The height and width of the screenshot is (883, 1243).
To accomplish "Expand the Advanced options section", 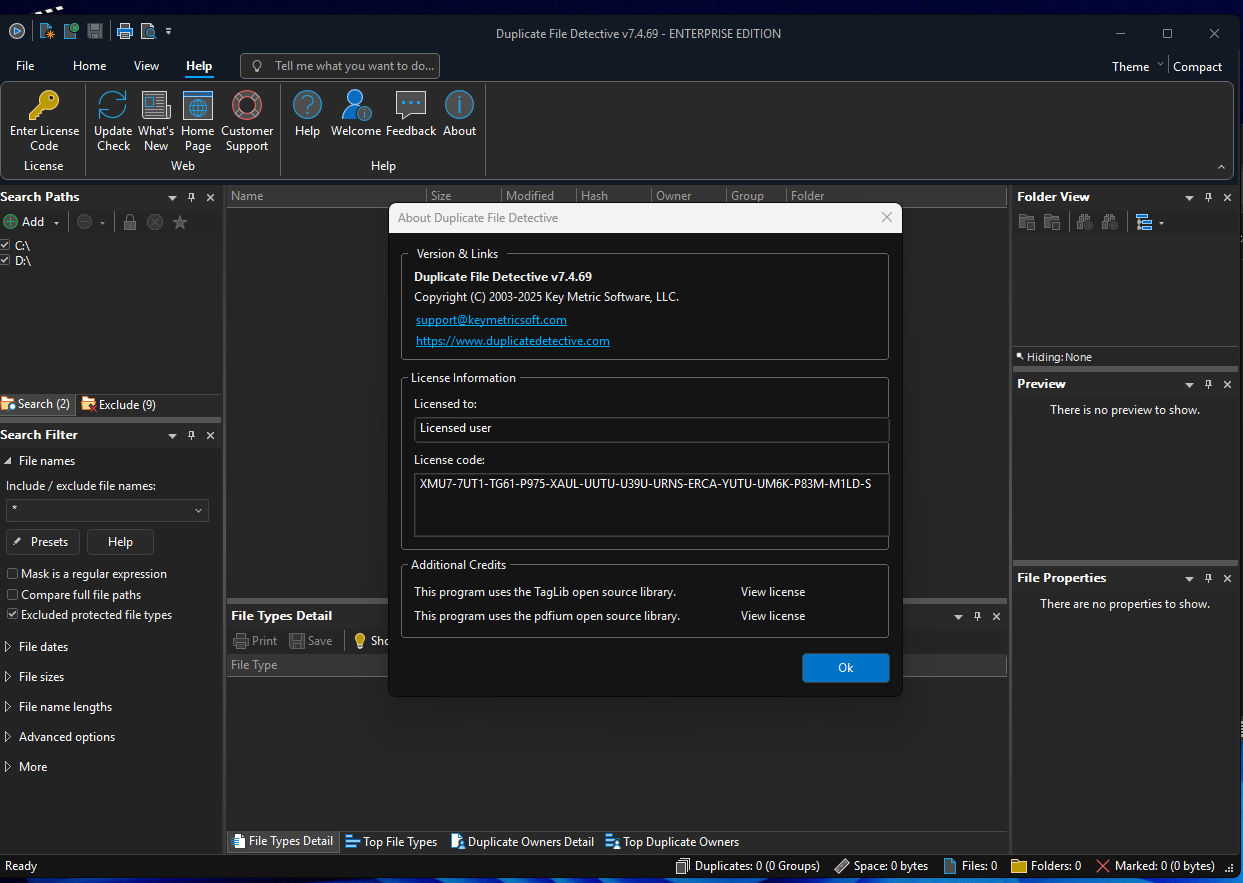I will 8,737.
